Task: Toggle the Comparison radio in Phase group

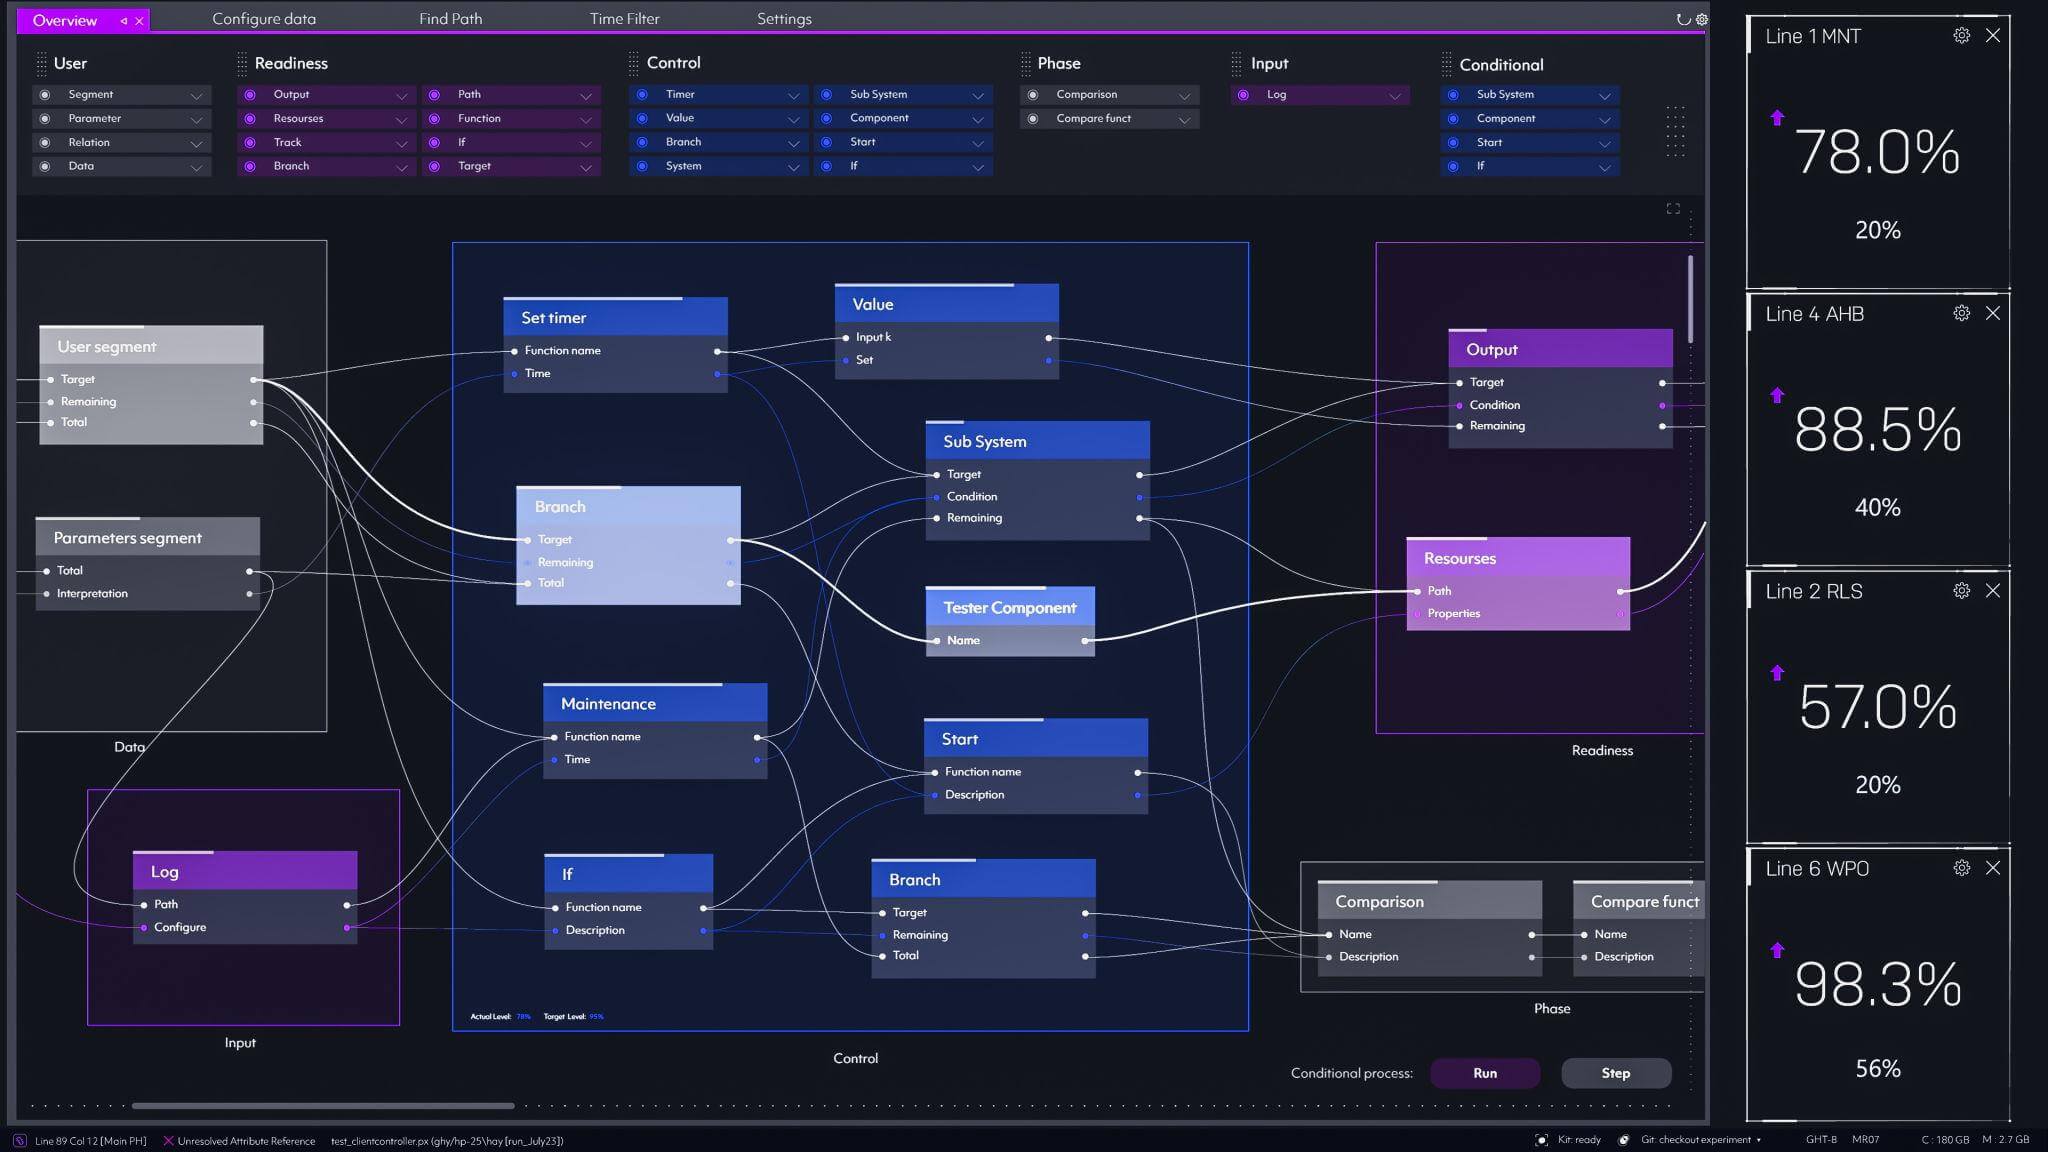Action: click(x=1033, y=95)
